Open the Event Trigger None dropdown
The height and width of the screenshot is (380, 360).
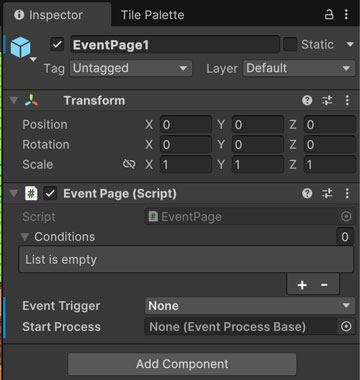[x=250, y=306]
